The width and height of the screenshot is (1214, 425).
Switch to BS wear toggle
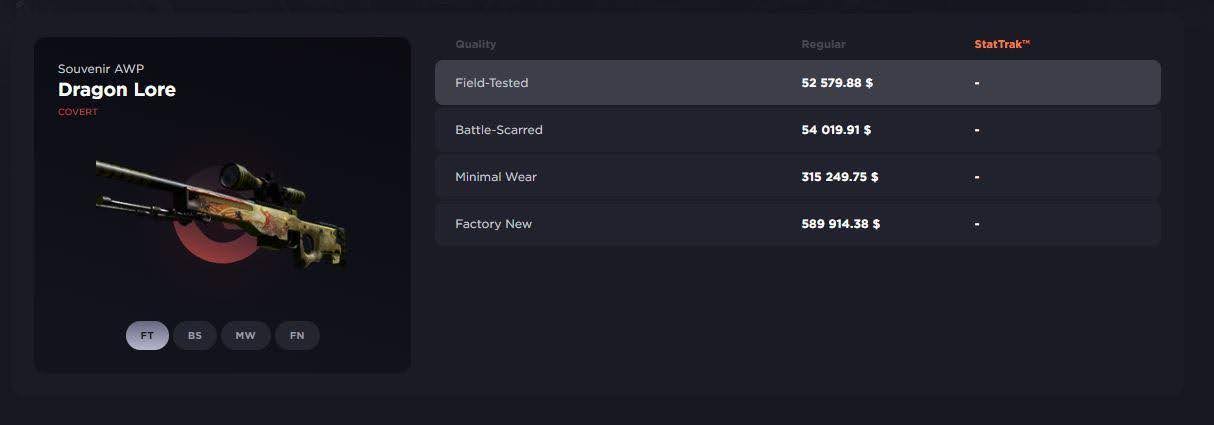point(195,335)
